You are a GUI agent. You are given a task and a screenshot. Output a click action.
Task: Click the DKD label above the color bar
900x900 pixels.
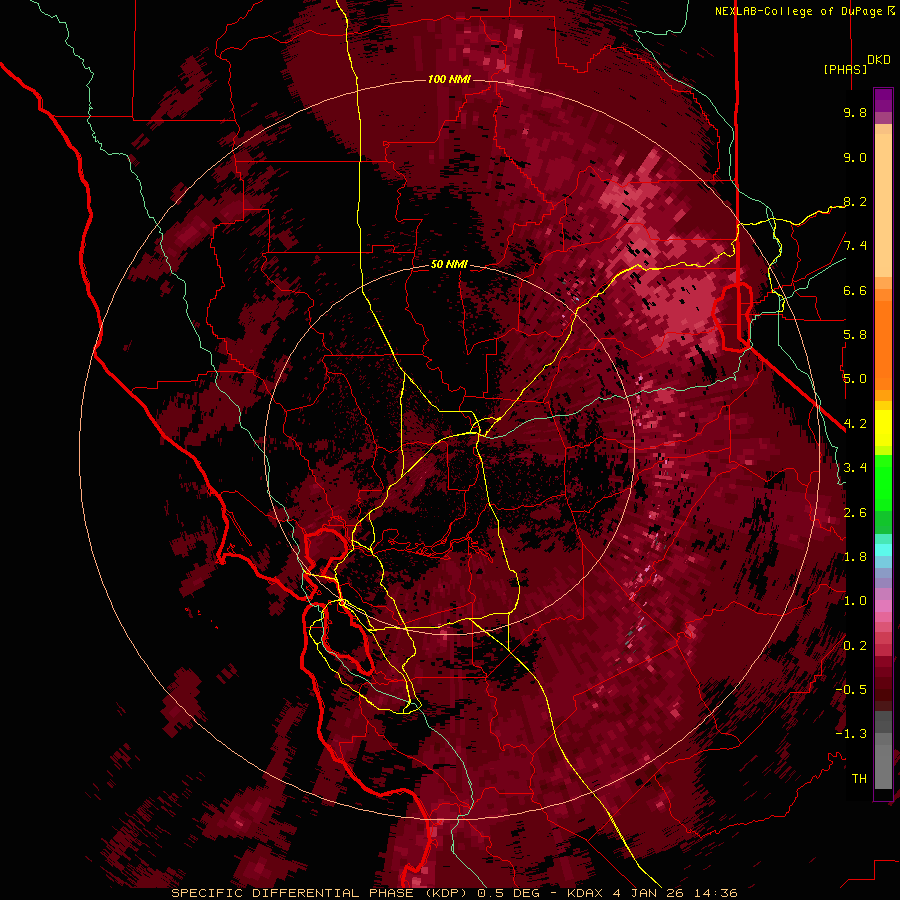pyautogui.click(x=879, y=60)
